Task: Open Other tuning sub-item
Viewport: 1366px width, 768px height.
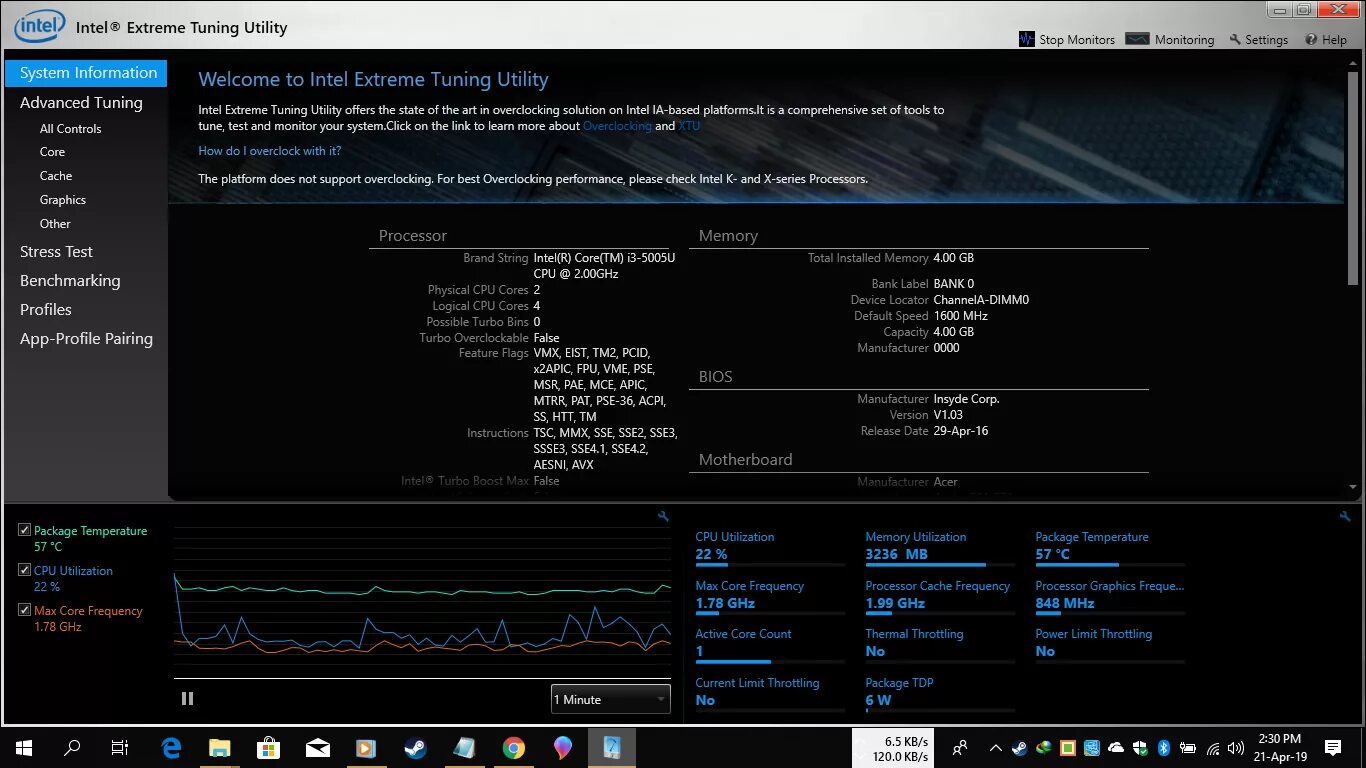Action: click(x=55, y=224)
